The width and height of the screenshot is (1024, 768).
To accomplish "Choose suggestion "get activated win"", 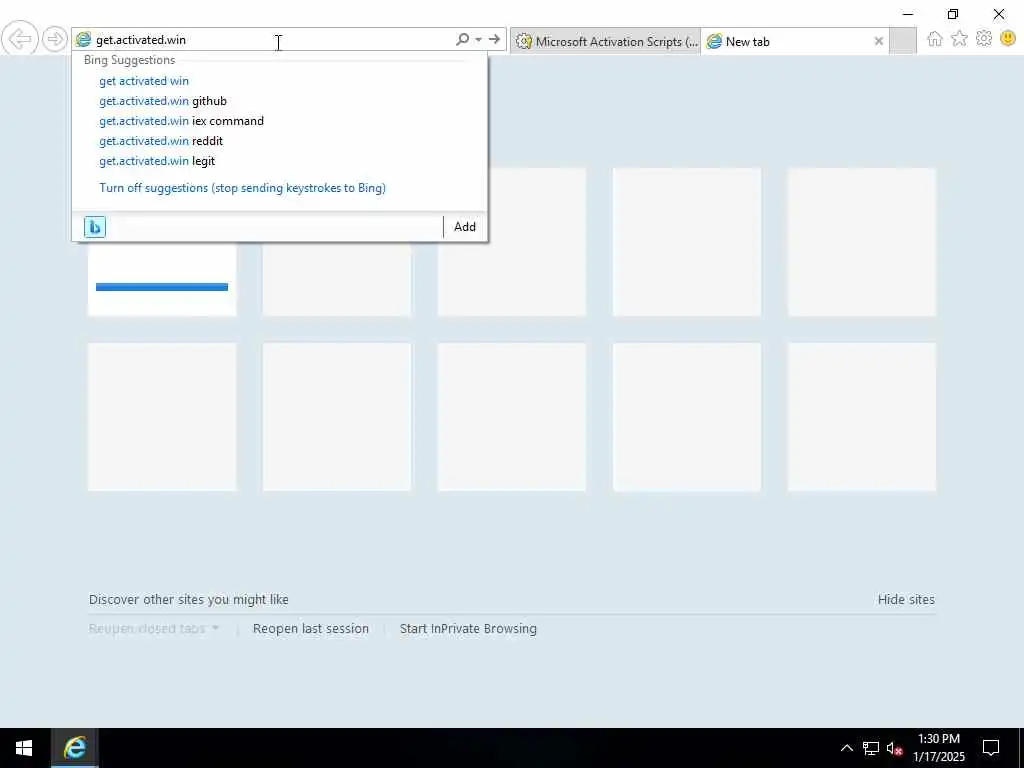I will (144, 81).
